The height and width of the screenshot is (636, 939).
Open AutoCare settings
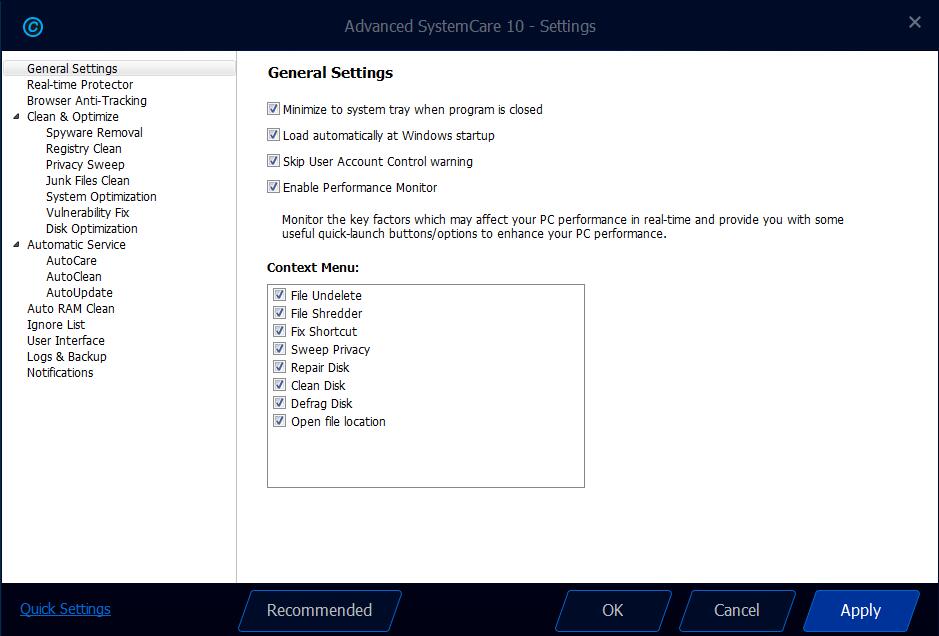click(x=71, y=261)
